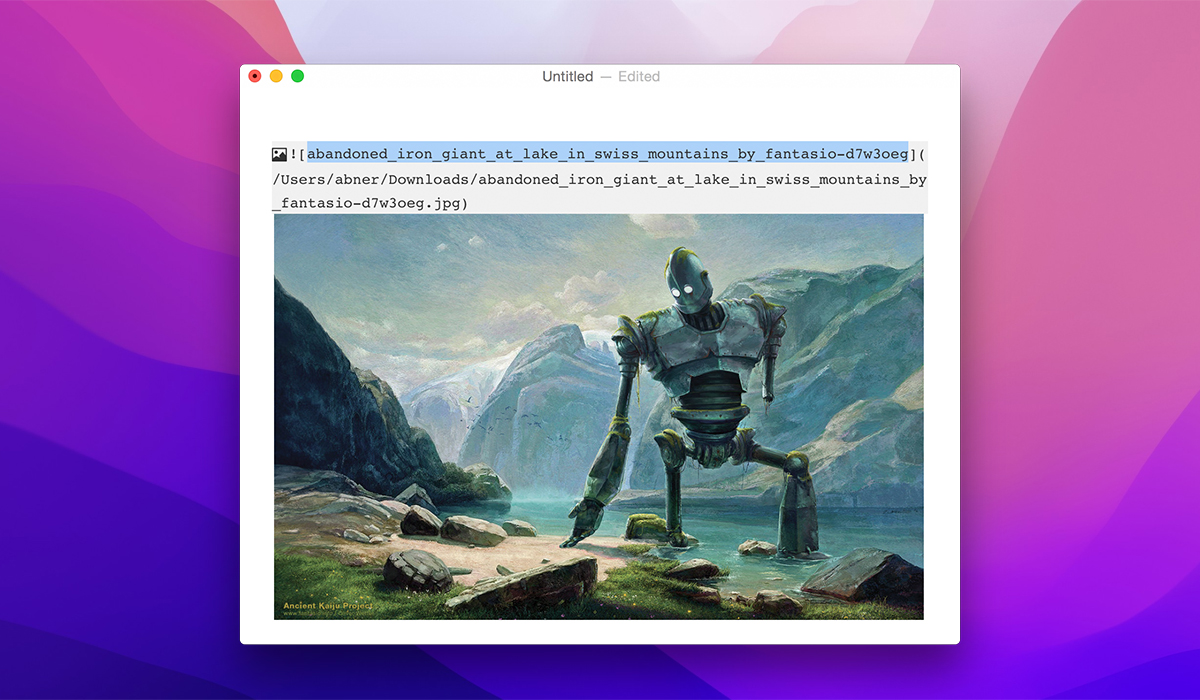Screen dimensions: 1200x700
Task: Click the Ancient Kaiju Project watermark text
Action: click(327, 606)
